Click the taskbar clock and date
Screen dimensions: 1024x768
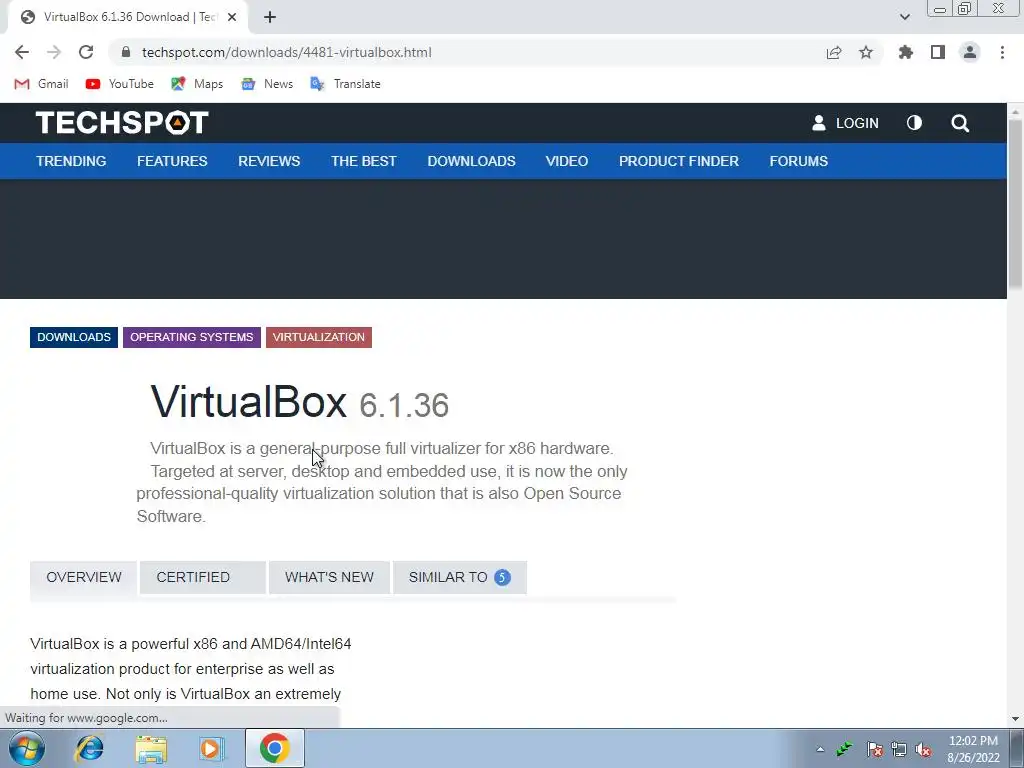(973, 749)
